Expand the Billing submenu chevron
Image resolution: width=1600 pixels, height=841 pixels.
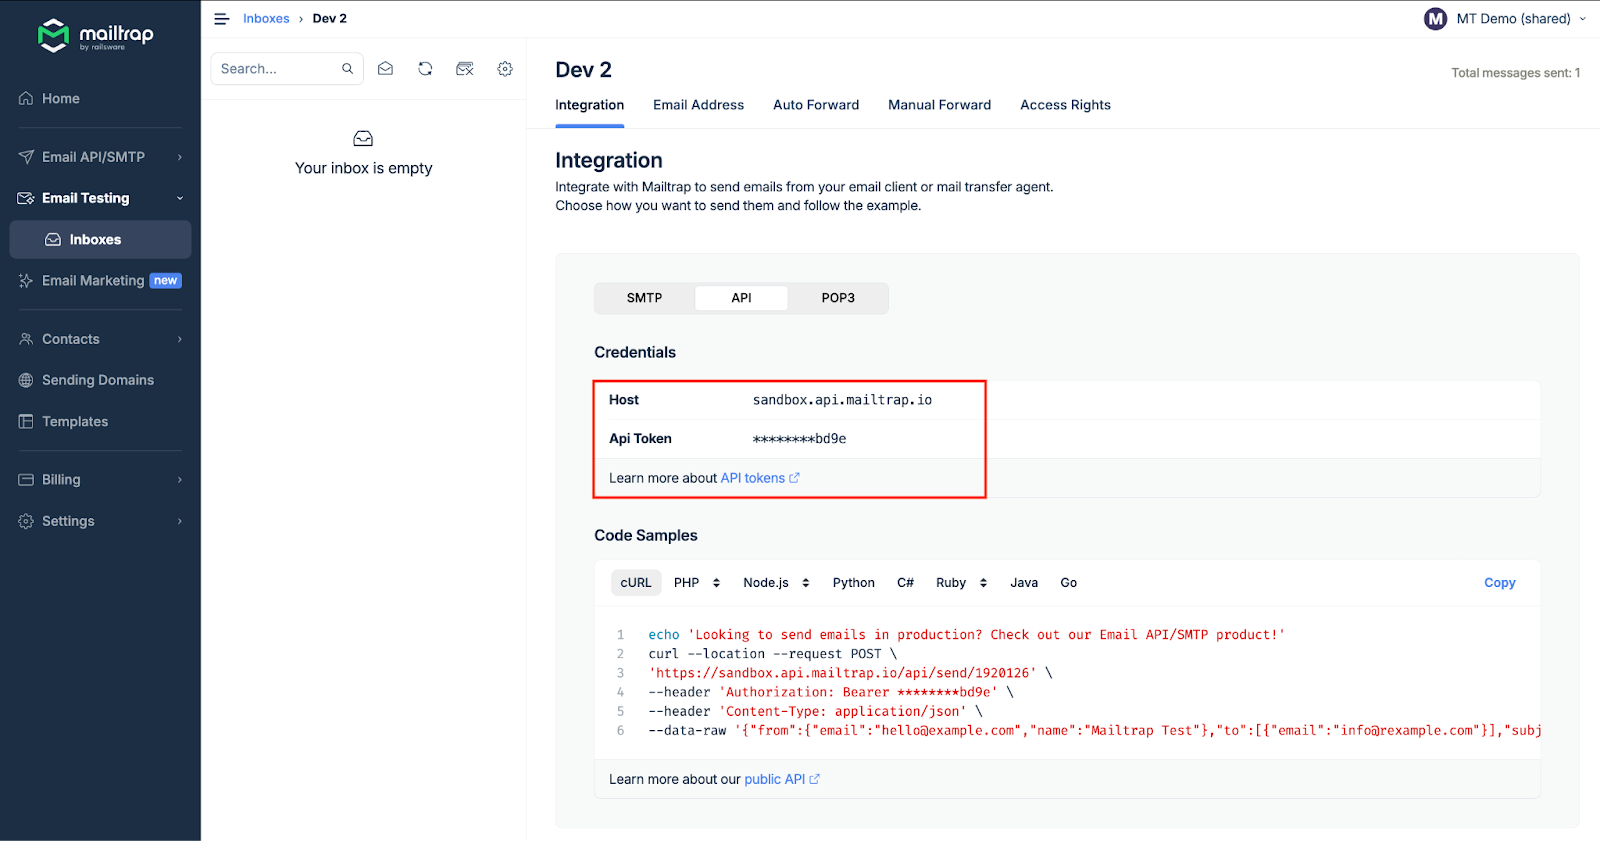click(180, 480)
